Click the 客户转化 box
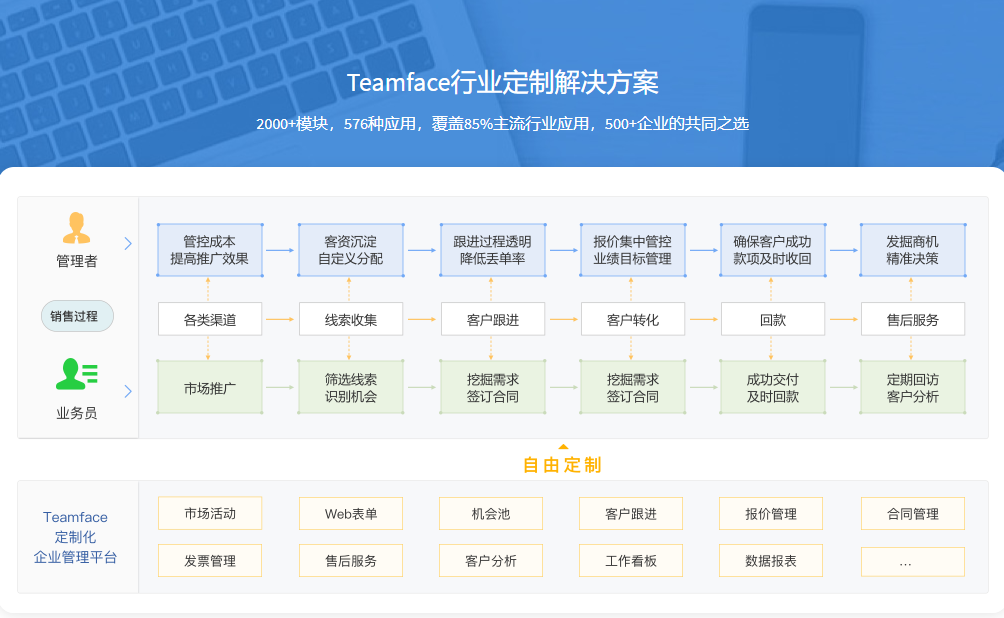 (632, 318)
